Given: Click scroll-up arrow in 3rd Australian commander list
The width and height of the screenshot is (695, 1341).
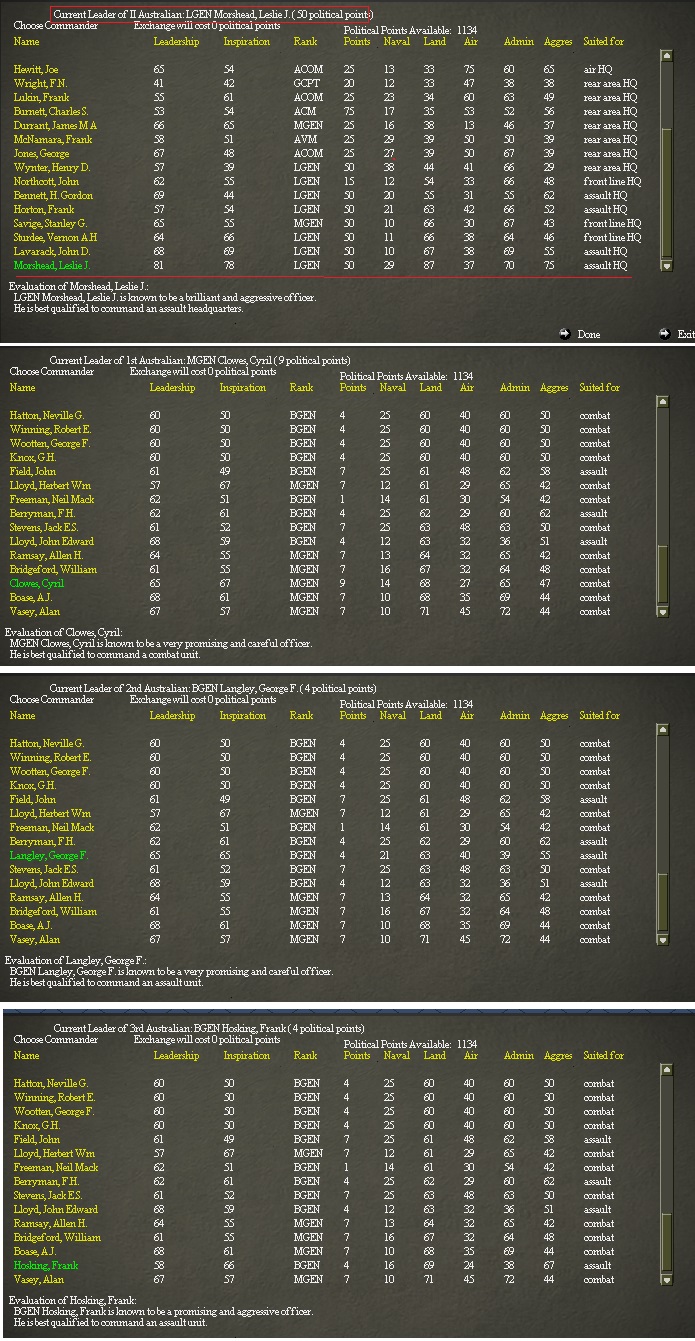Looking at the screenshot, I should 666,1070.
